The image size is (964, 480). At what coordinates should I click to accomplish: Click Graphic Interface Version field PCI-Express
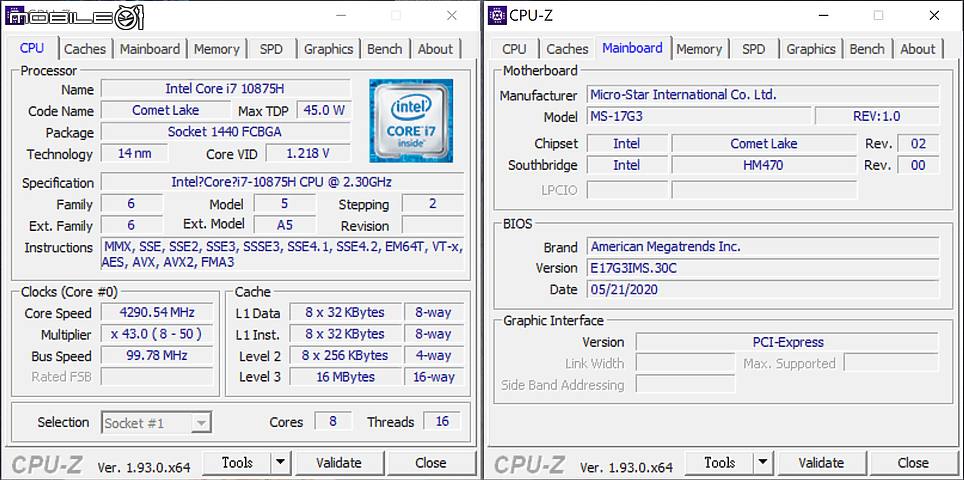(x=787, y=342)
